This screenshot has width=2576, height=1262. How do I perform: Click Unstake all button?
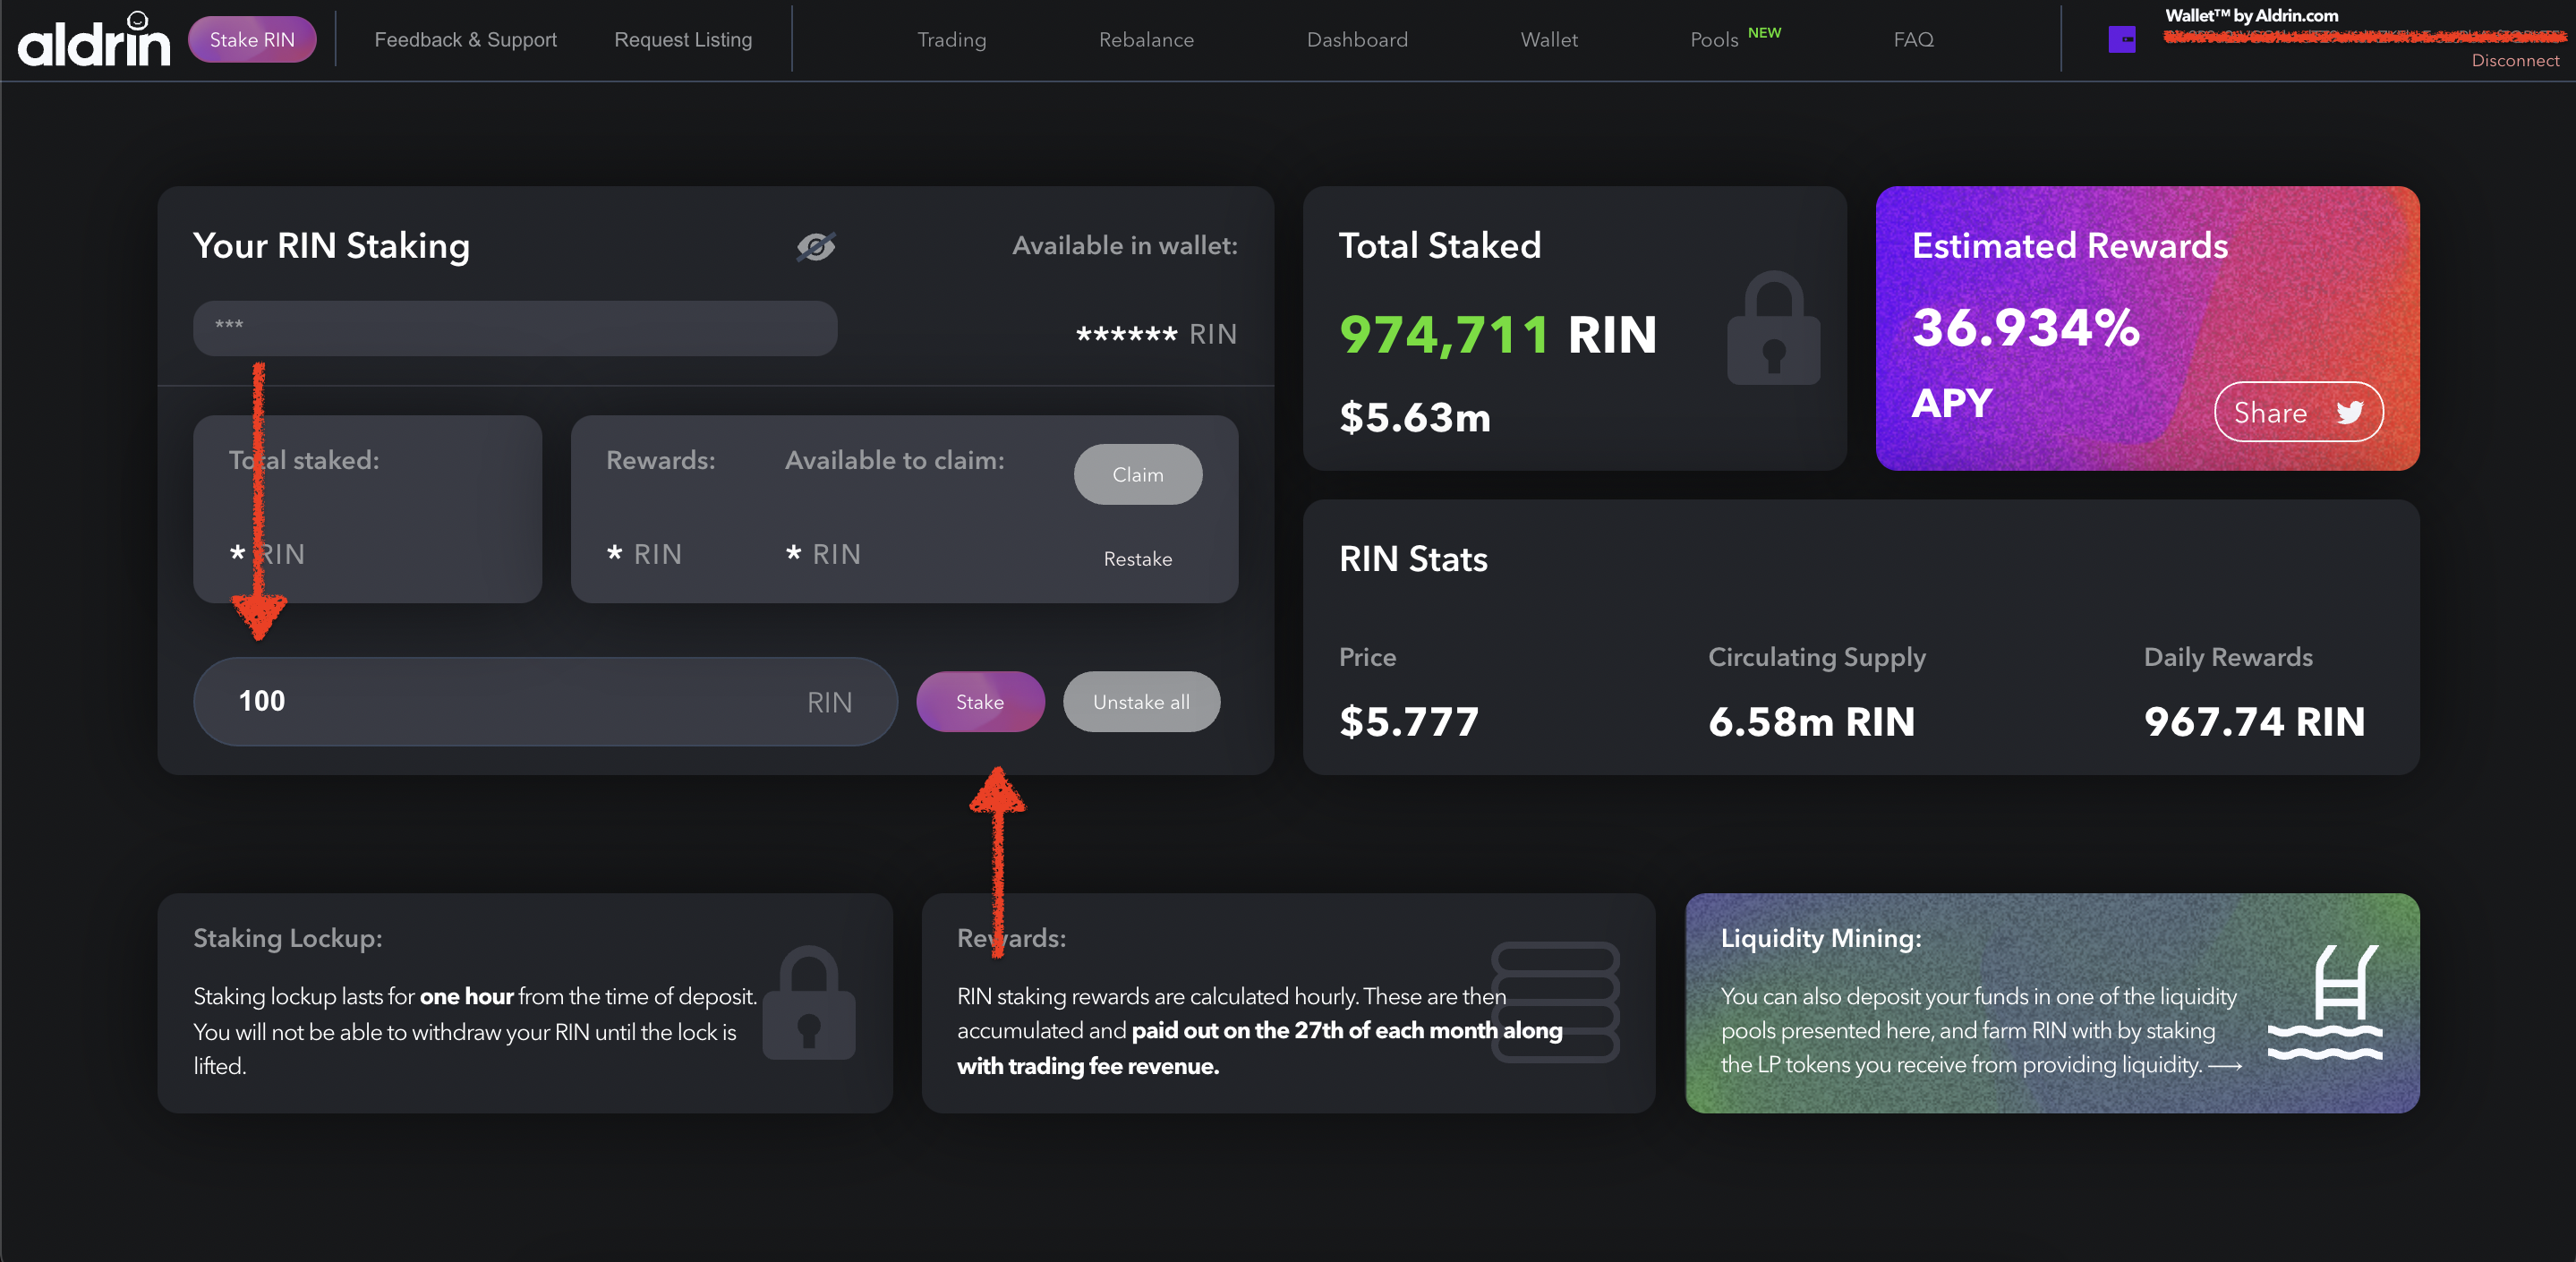click(1141, 702)
